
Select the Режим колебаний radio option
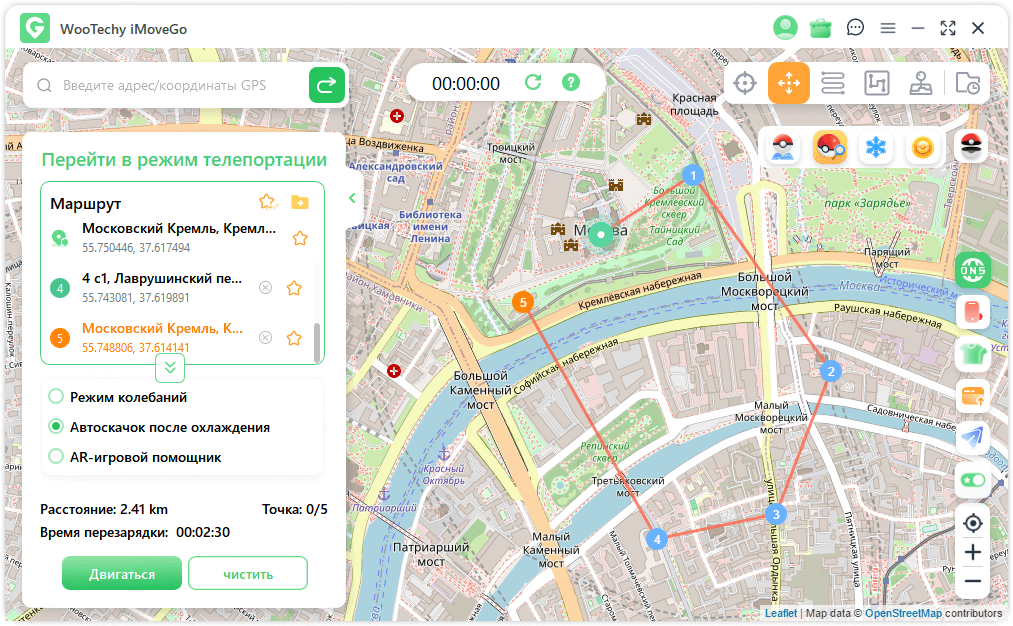[x=57, y=396]
